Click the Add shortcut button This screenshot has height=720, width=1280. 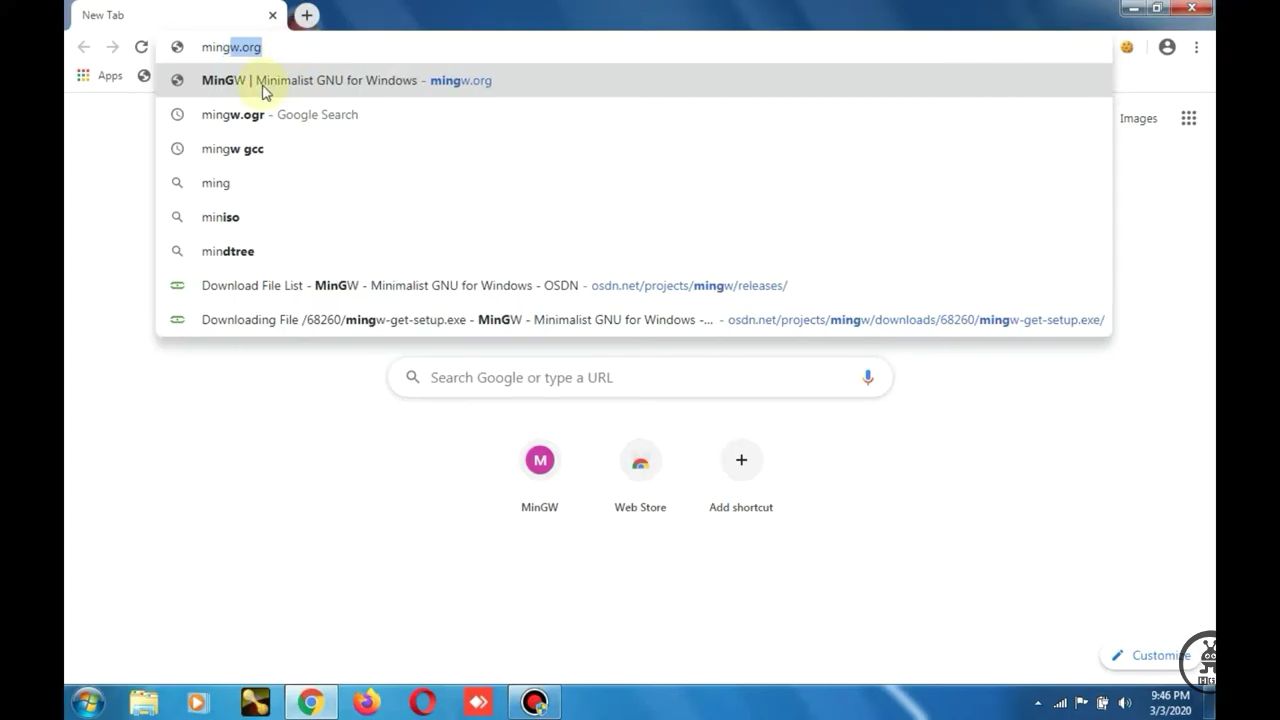(741, 478)
